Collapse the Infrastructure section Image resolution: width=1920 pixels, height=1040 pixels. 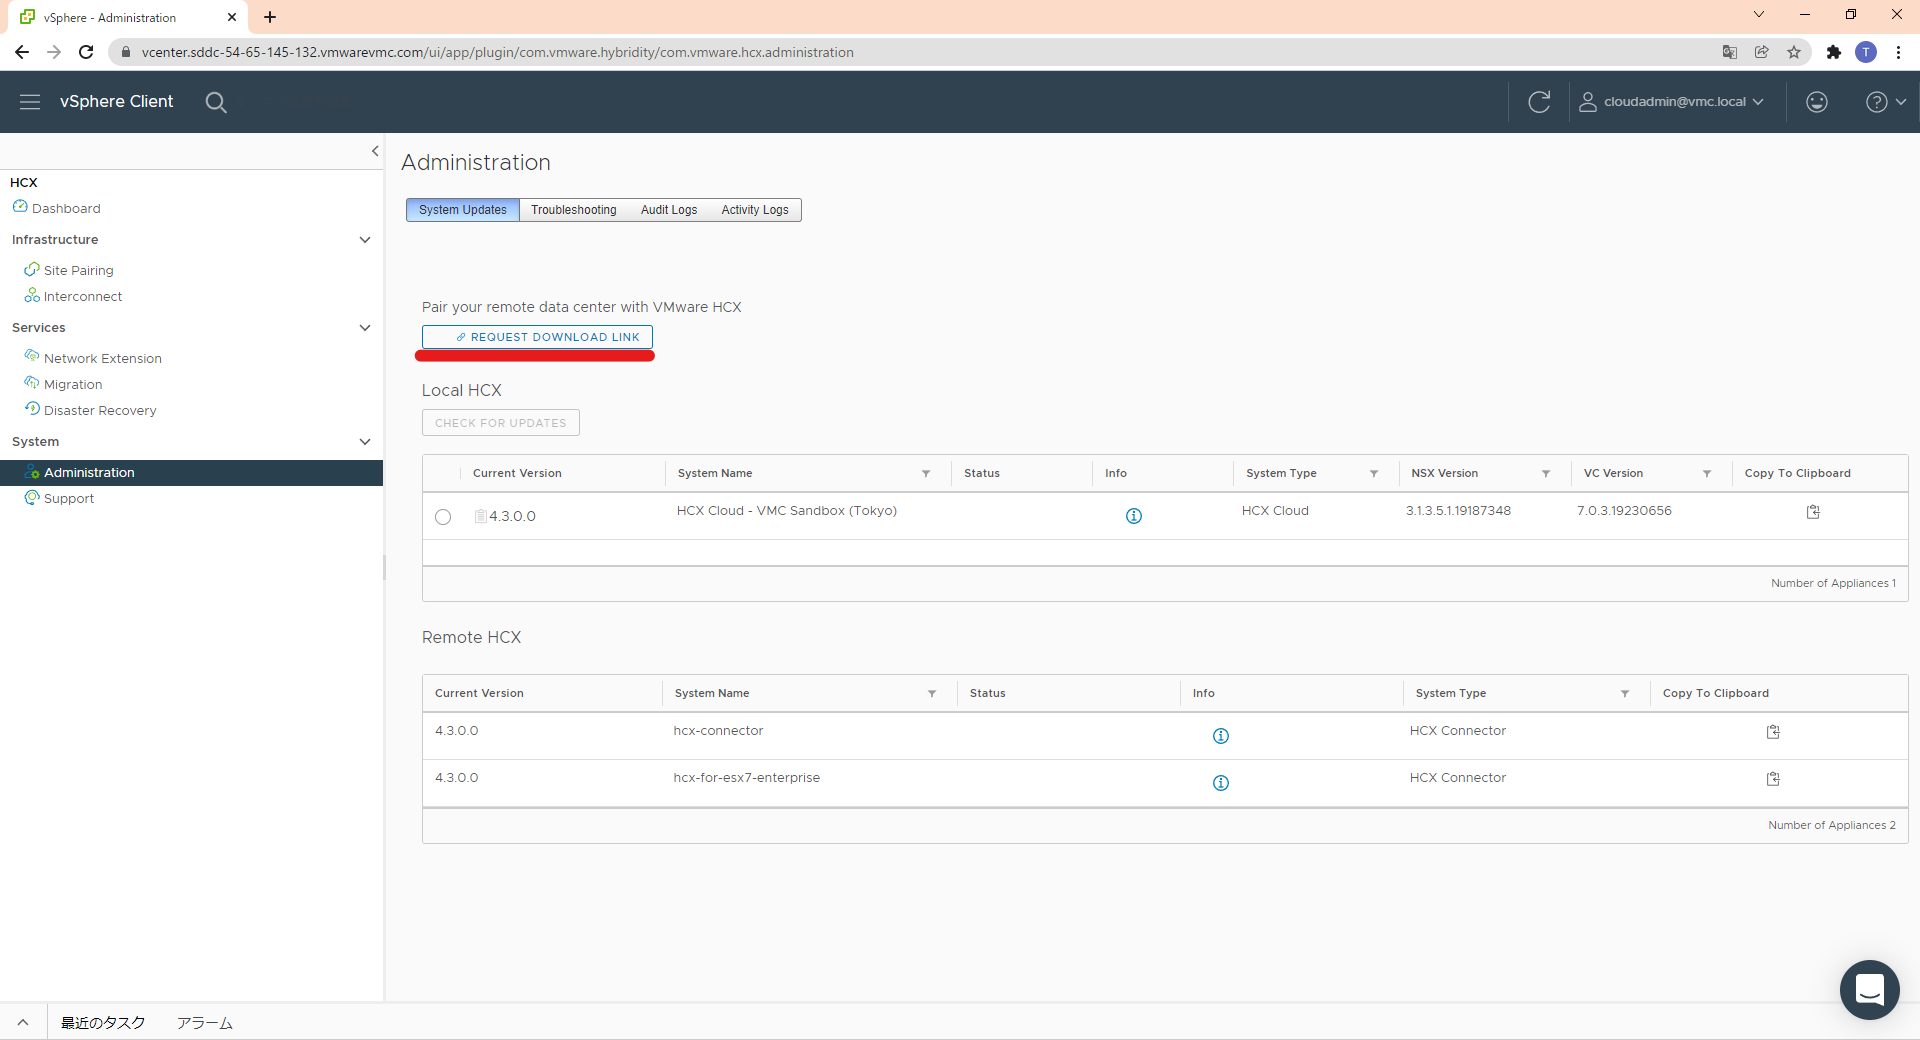tap(365, 240)
